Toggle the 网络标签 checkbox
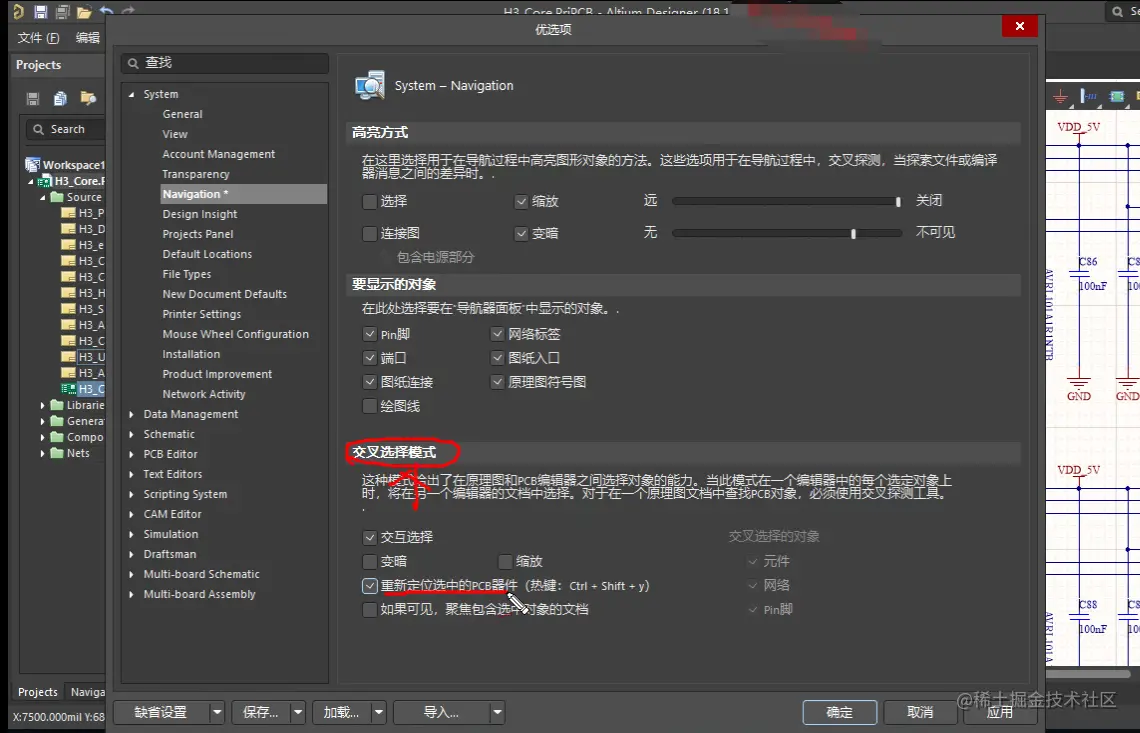 pyautogui.click(x=497, y=335)
